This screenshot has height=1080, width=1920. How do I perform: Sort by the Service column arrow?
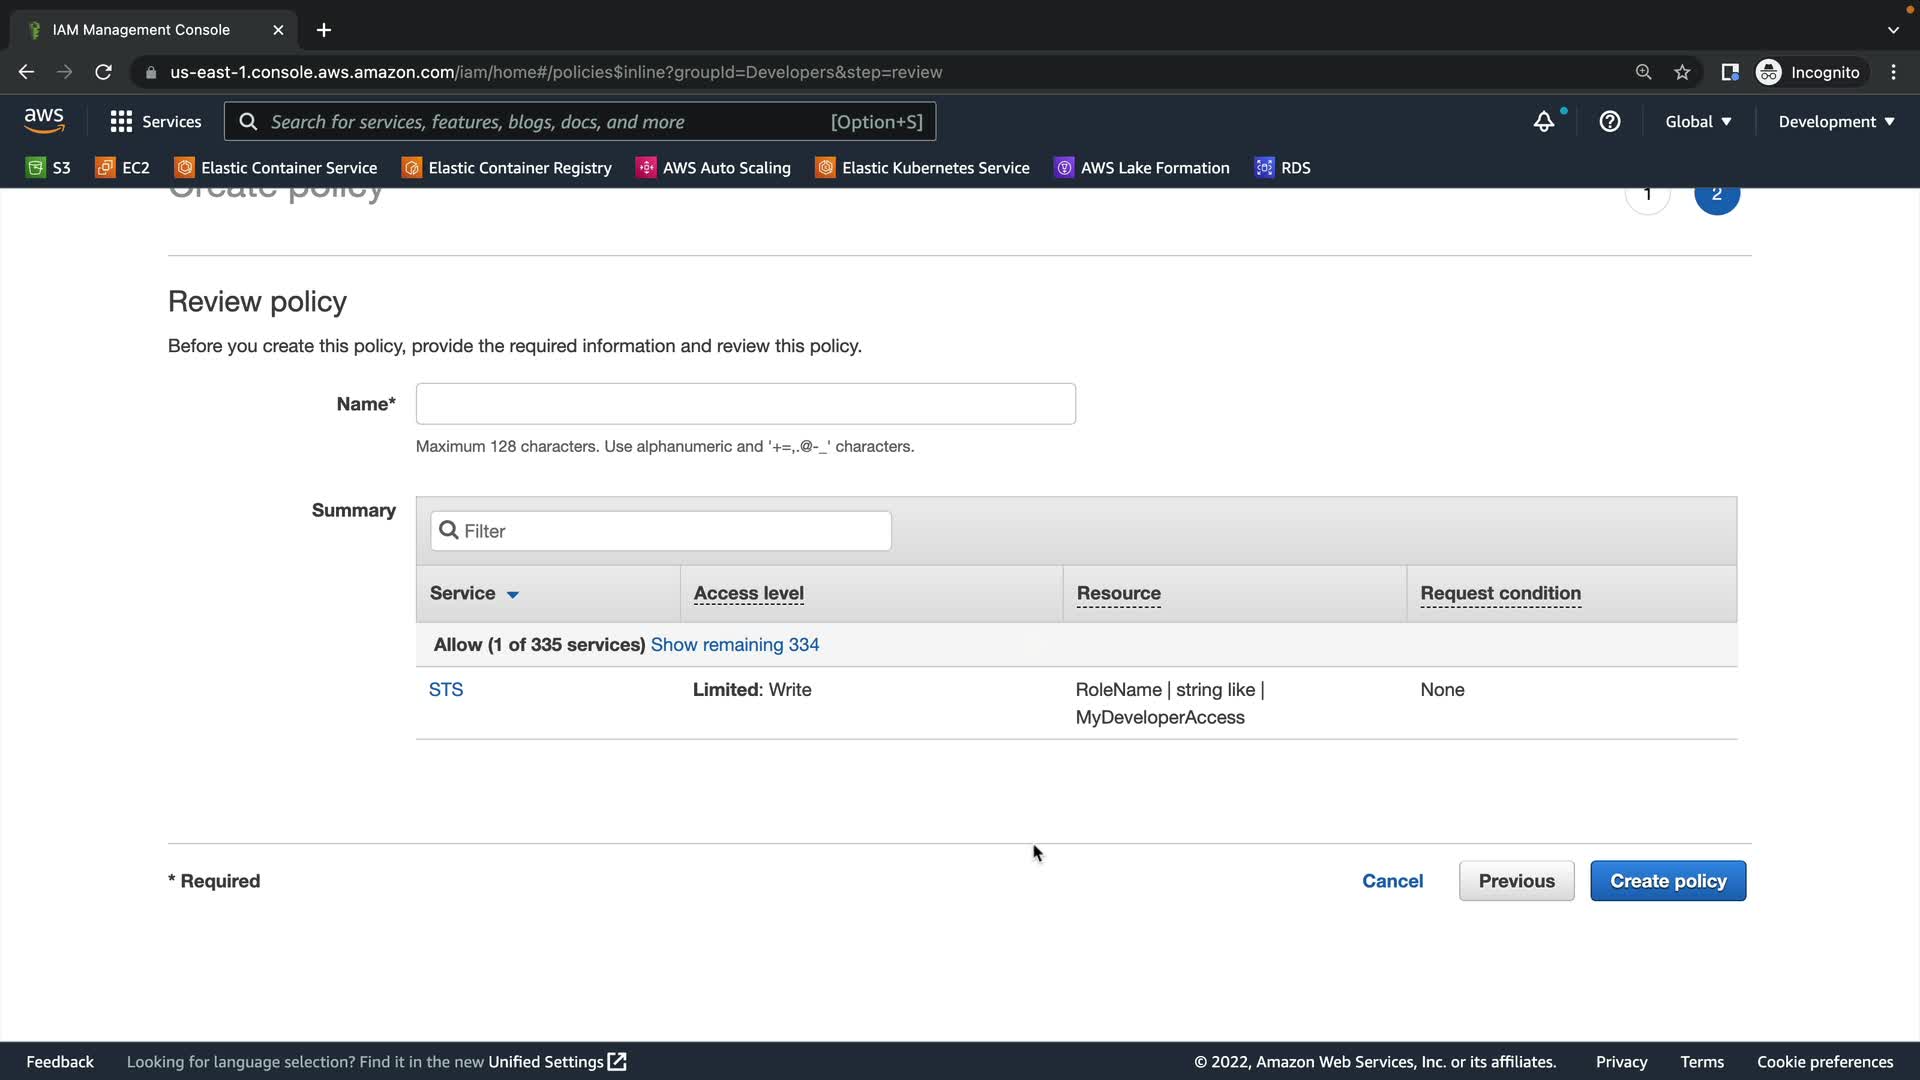[x=513, y=594]
